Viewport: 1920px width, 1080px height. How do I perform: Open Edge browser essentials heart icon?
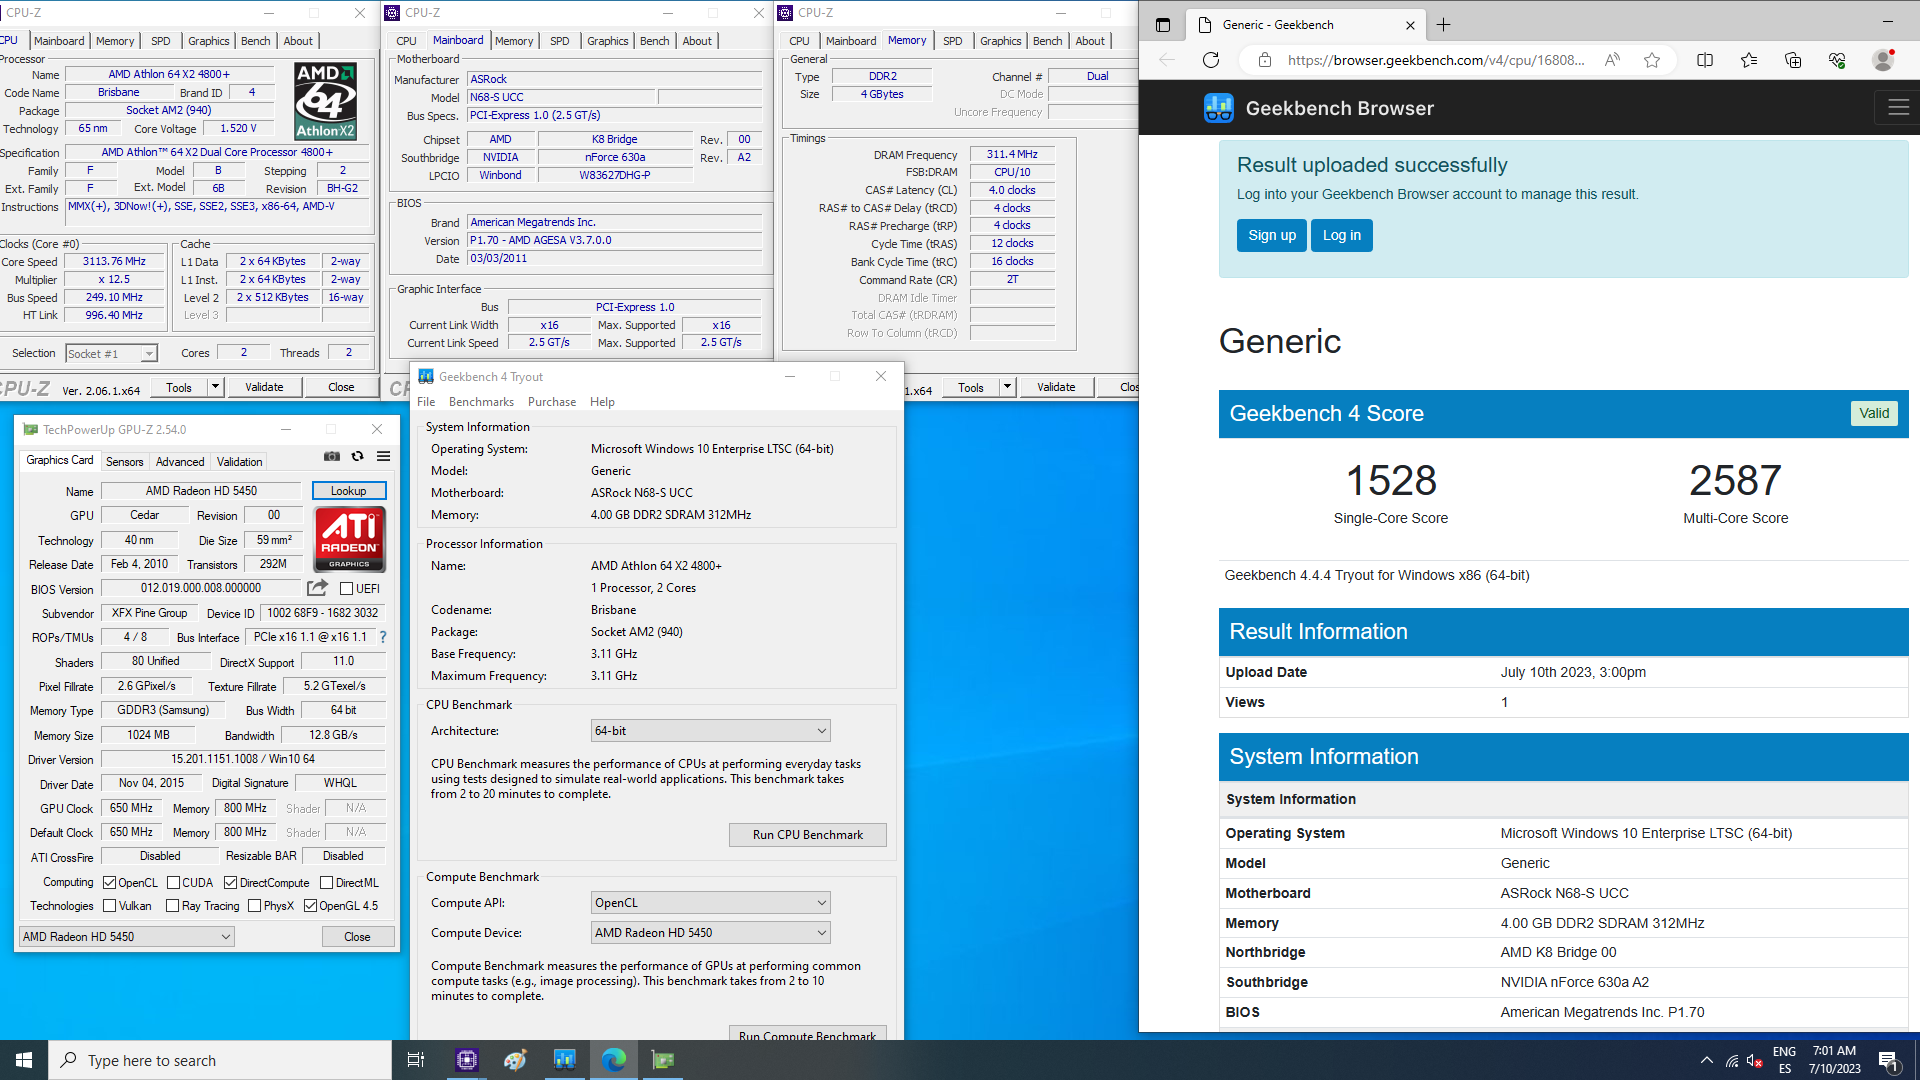pos(1837,60)
